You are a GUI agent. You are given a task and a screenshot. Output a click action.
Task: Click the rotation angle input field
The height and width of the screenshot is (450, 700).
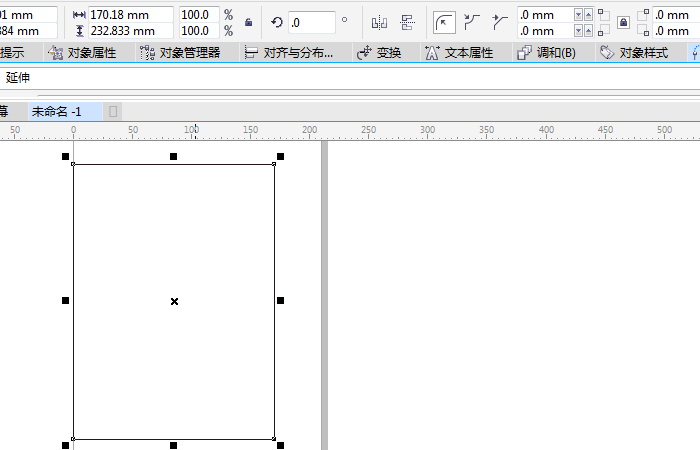(311, 22)
